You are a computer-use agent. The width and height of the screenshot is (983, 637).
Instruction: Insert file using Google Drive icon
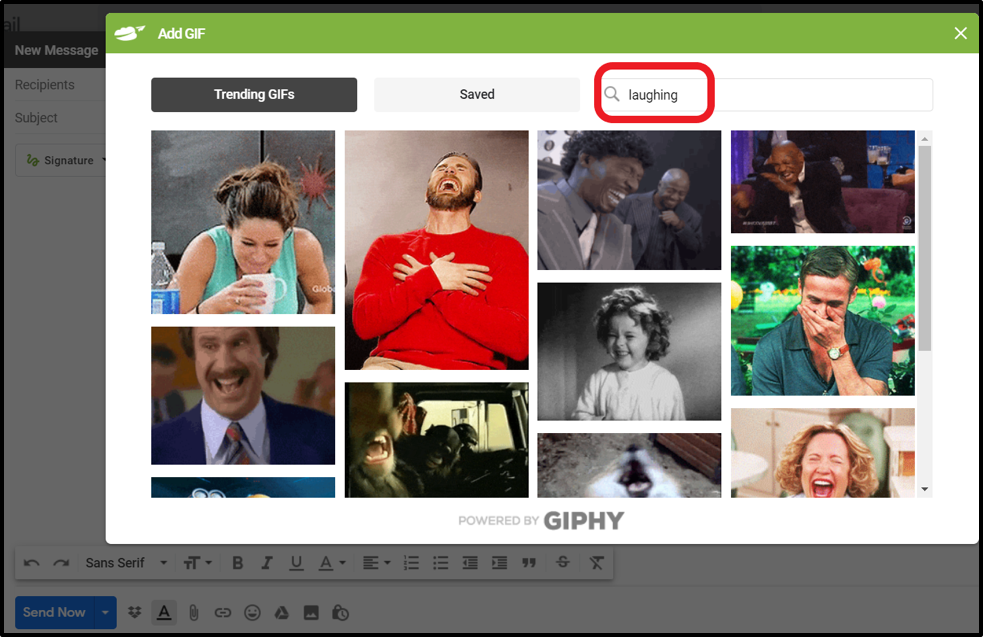(x=282, y=612)
